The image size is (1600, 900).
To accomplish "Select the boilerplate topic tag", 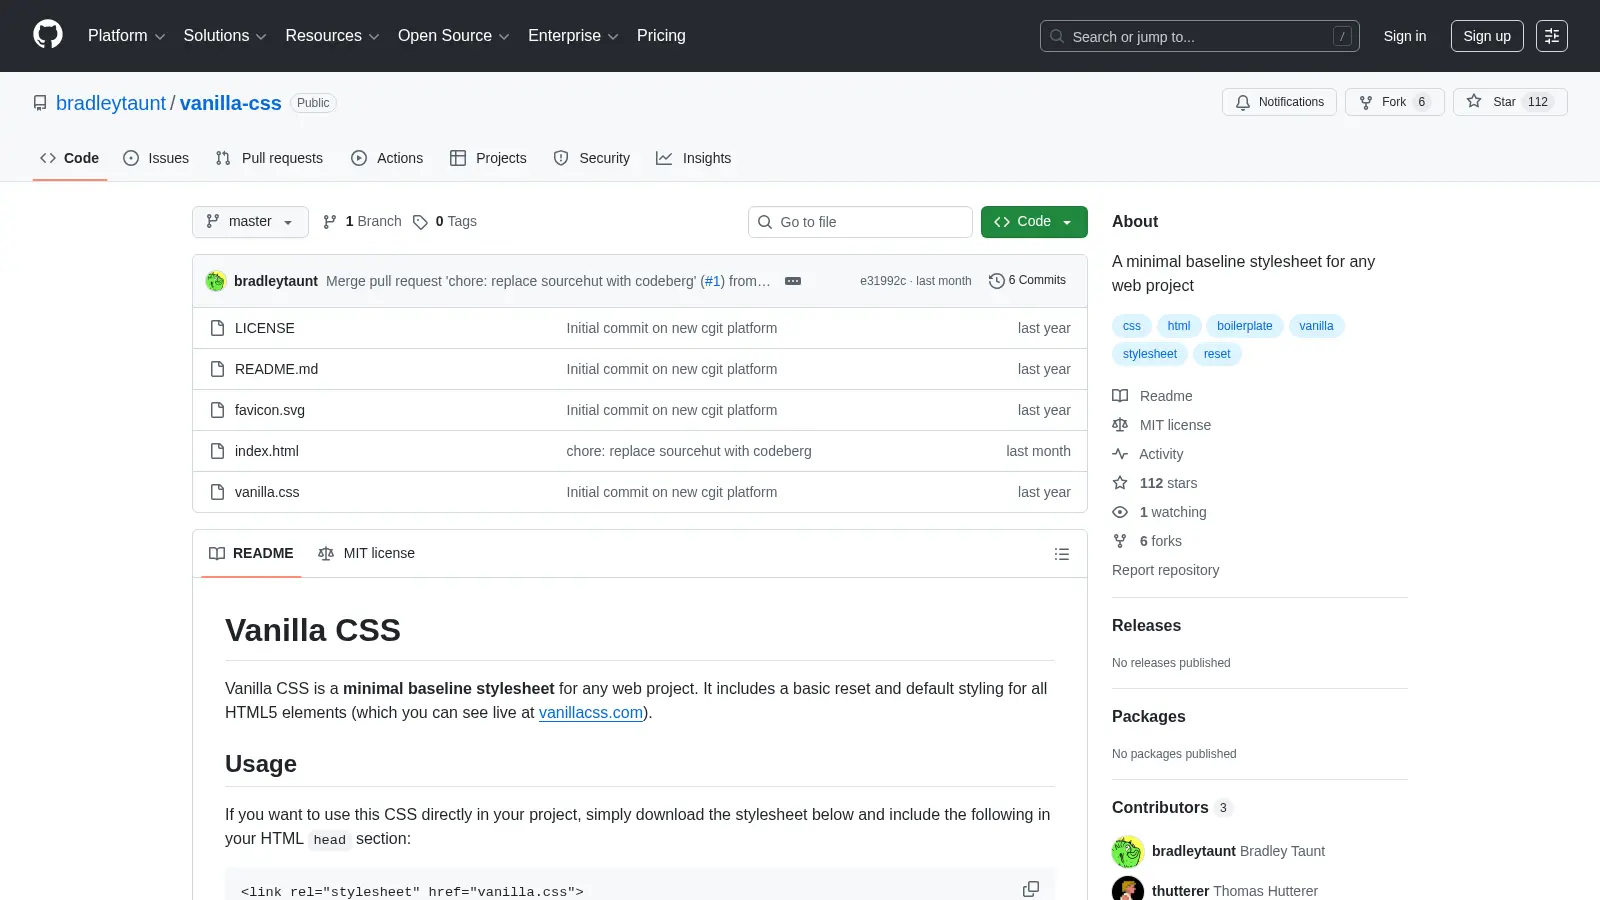I will click(x=1245, y=326).
